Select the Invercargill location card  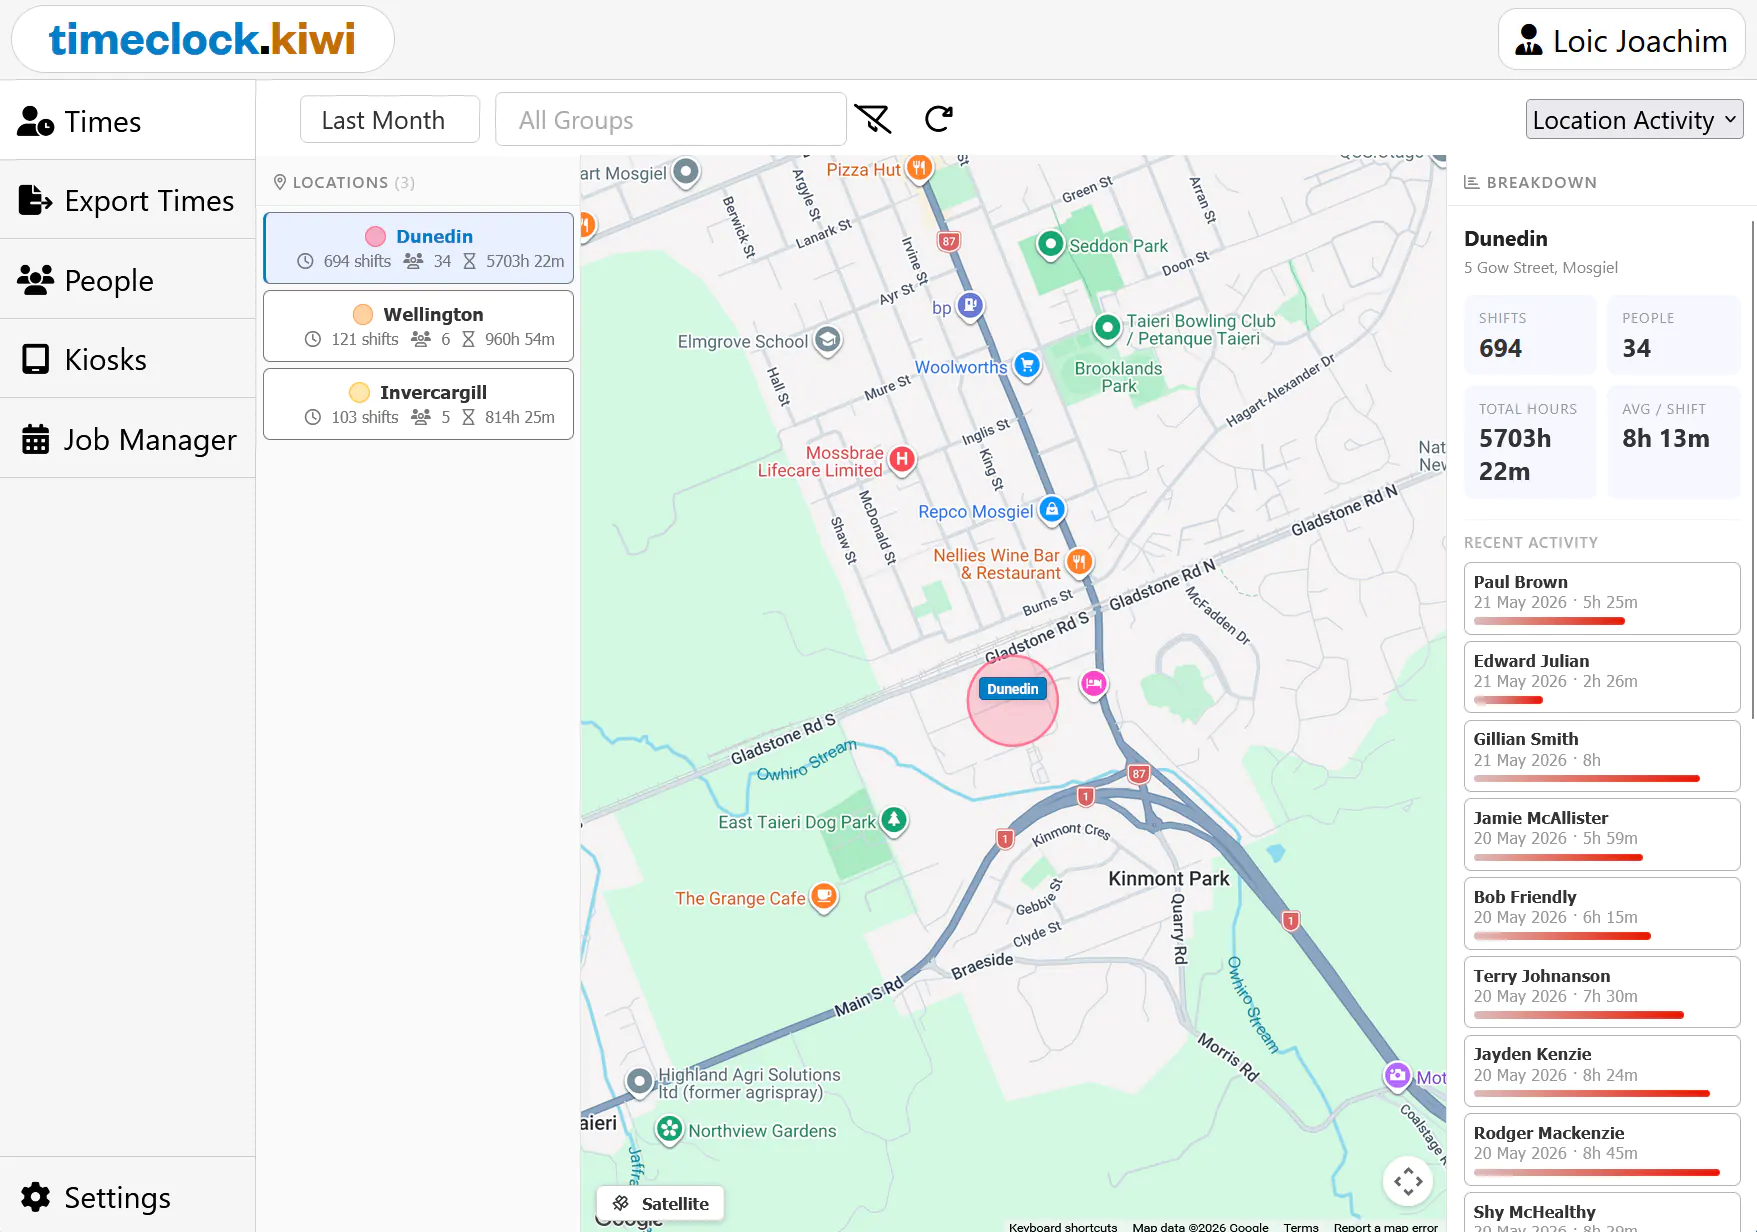click(x=418, y=404)
